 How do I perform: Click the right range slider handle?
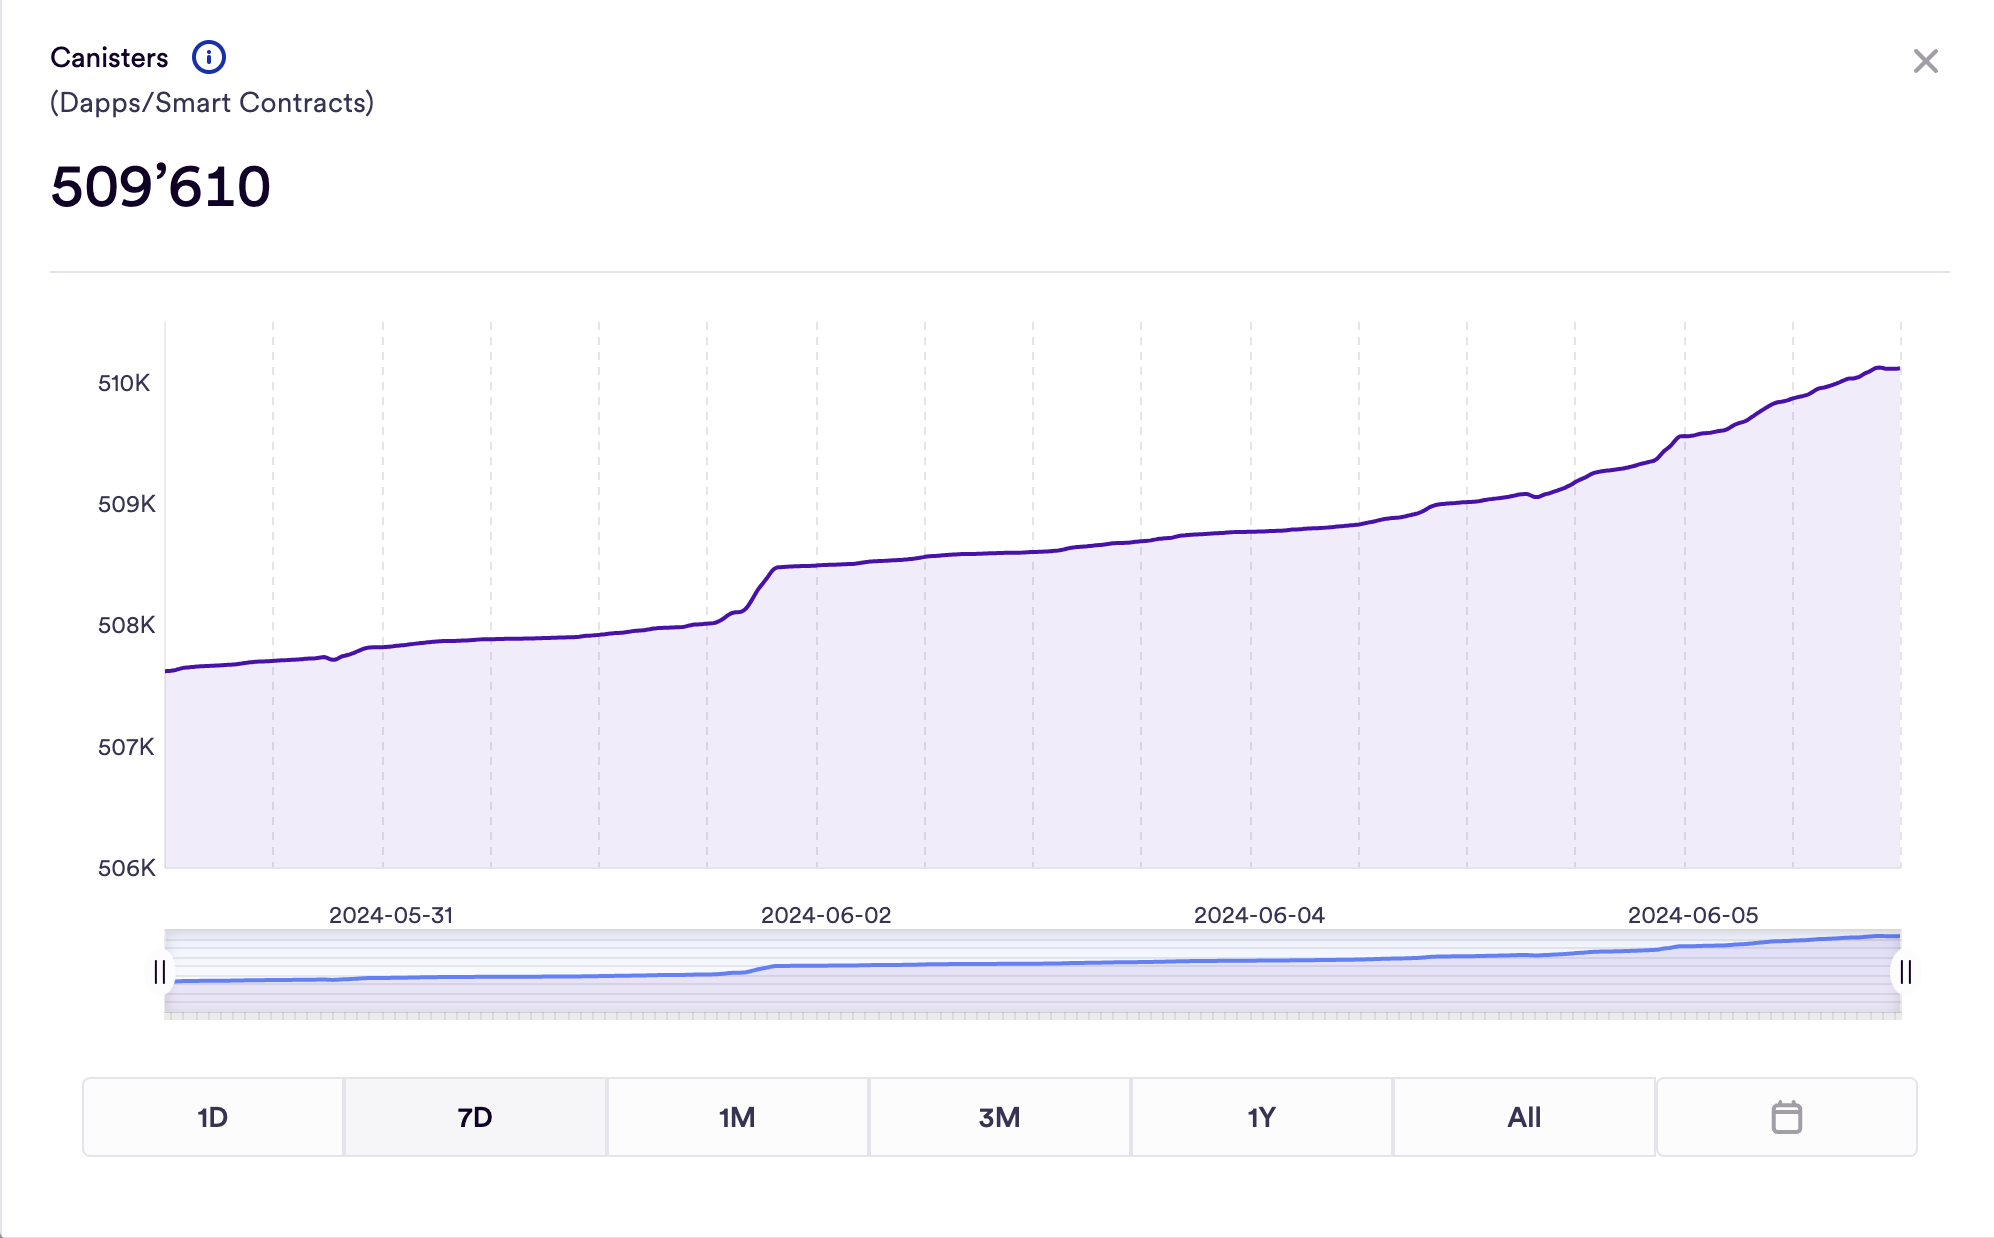pyautogui.click(x=1905, y=972)
